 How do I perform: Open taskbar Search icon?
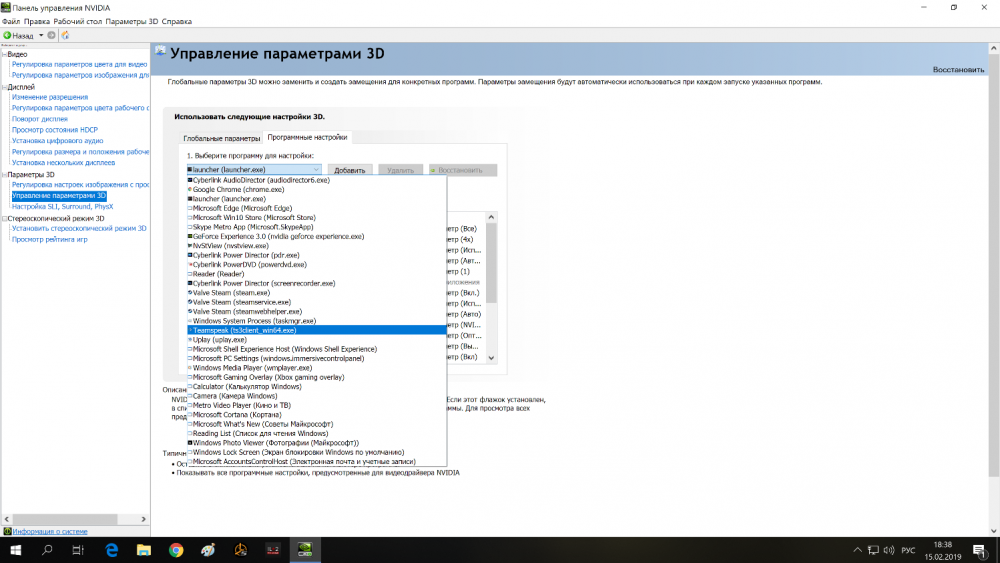click(47, 550)
